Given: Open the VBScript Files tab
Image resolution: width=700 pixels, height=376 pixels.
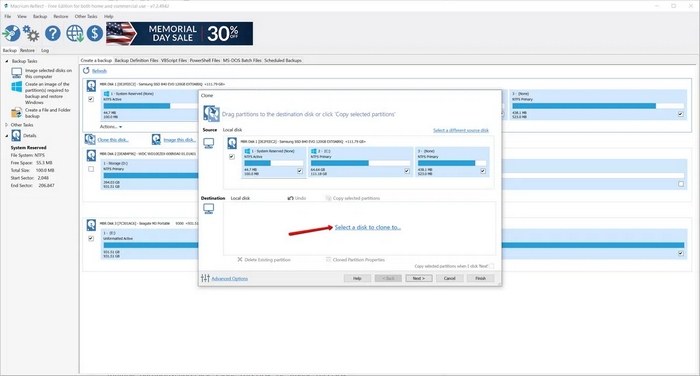Looking at the screenshot, I should (174, 60).
